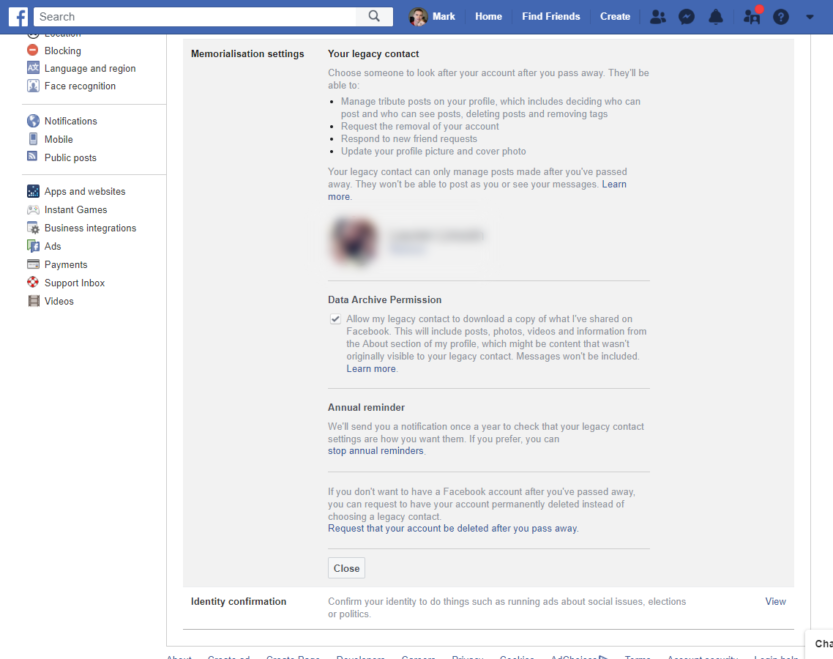The width and height of the screenshot is (833, 659).
Task: Select Face recognition settings label
Action: pos(80,86)
